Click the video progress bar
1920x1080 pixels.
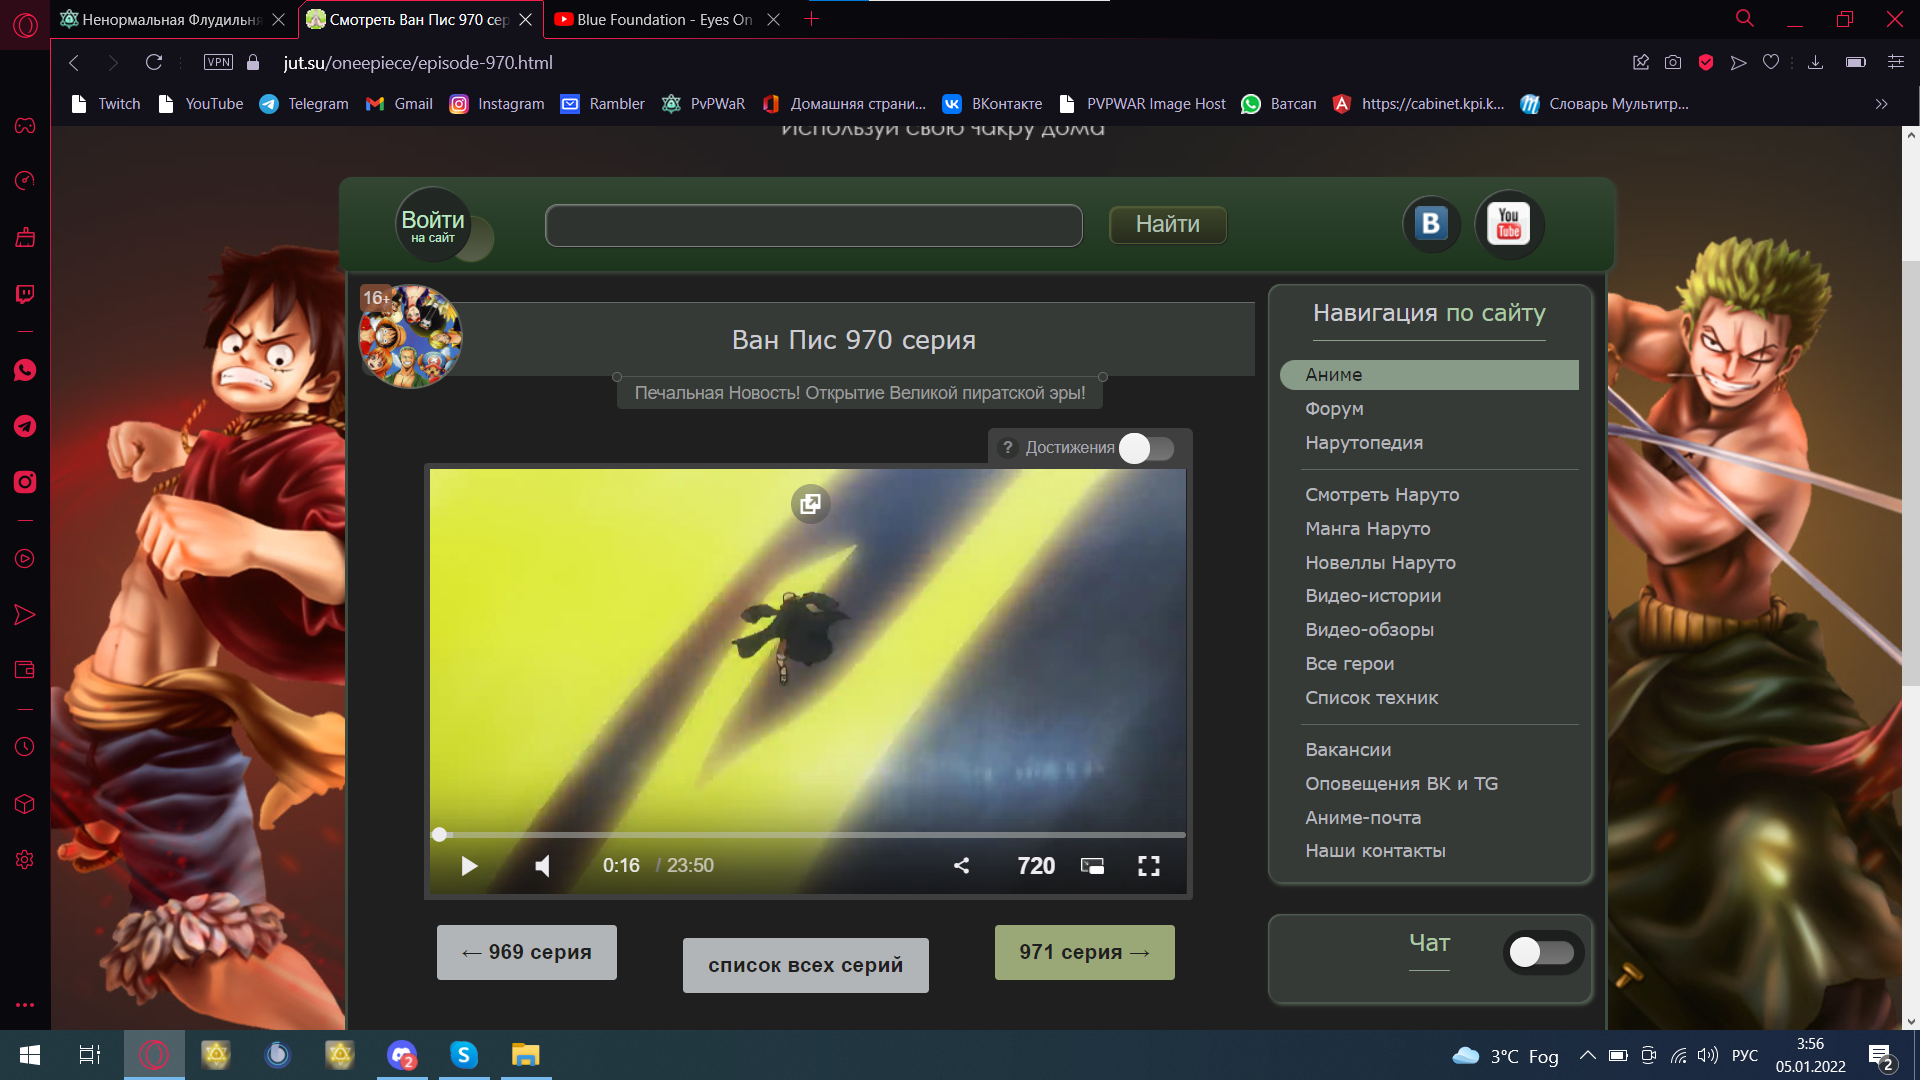tap(808, 834)
